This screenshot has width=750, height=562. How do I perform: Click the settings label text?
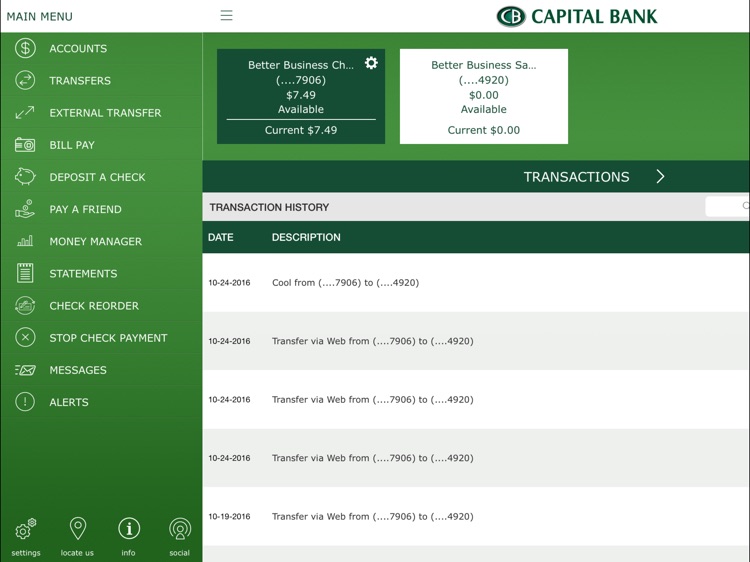click(26, 553)
